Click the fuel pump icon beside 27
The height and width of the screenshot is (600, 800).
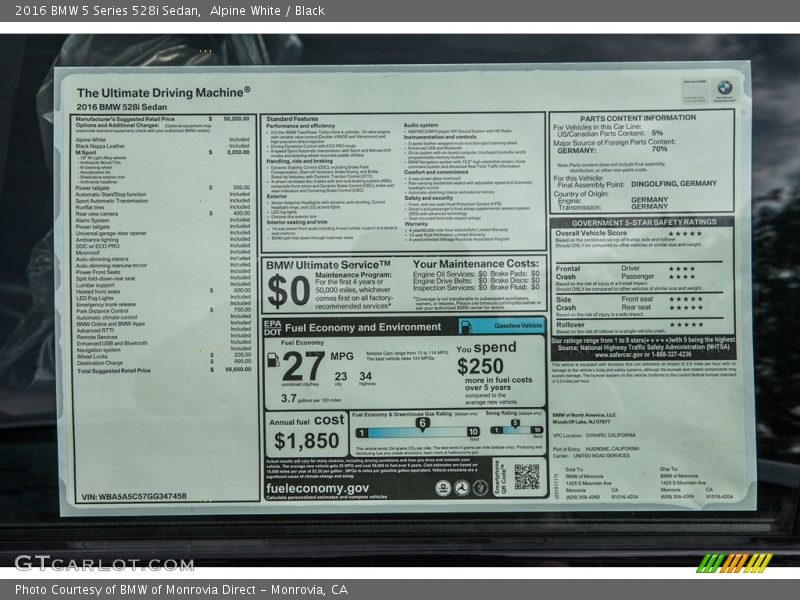point(273,360)
